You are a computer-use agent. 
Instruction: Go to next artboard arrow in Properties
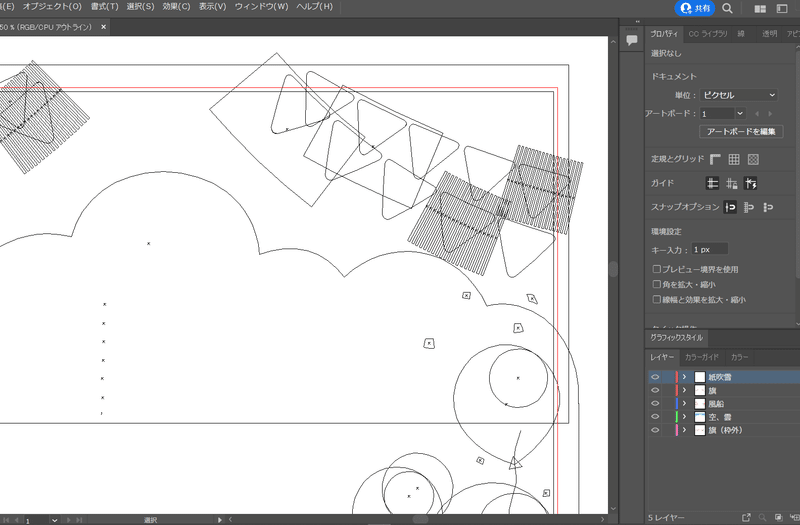tap(770, 114)
